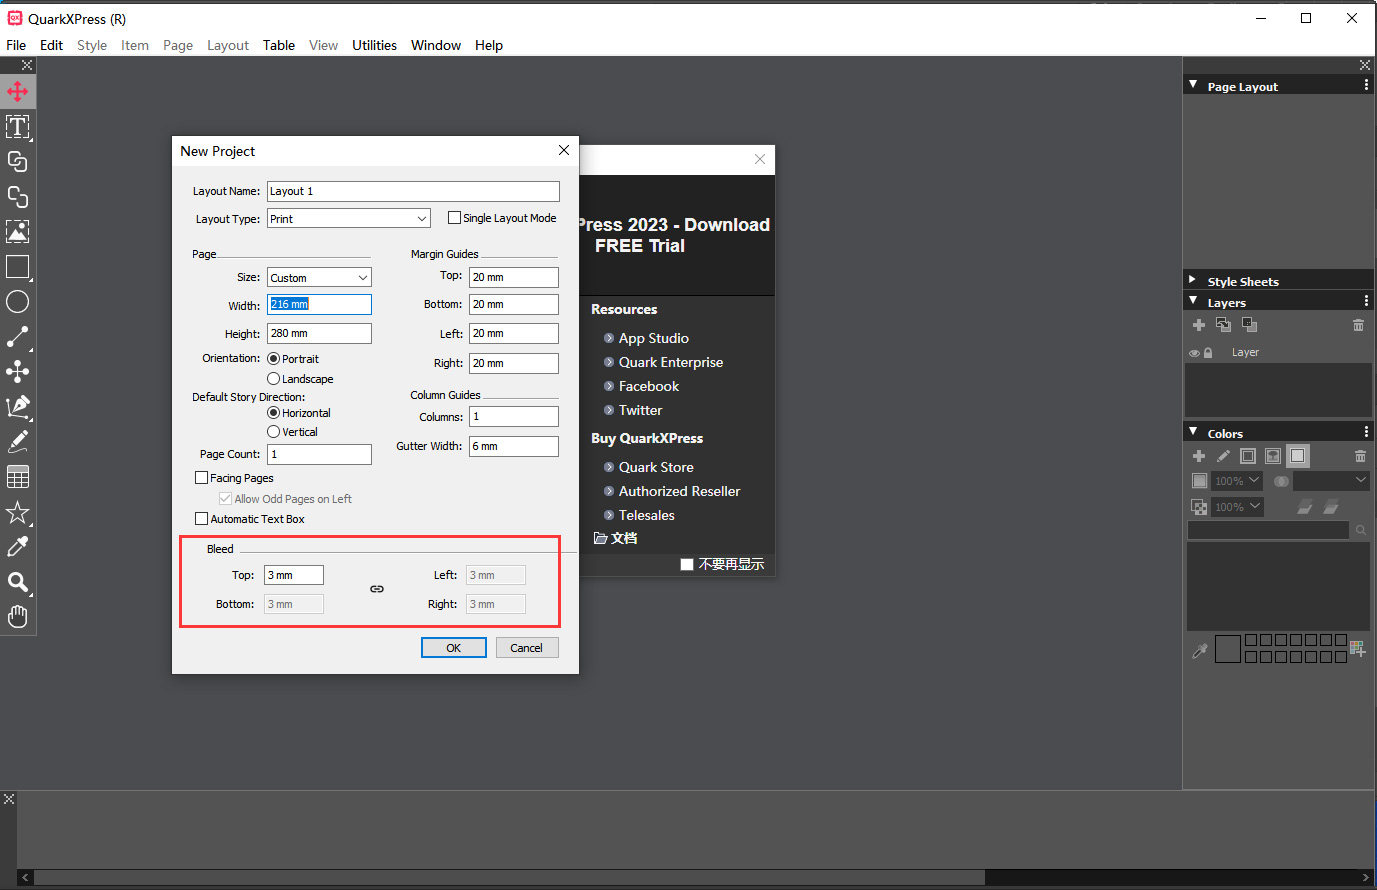1377x890 pixels.
Task: Open the page Size dropdown
Action: 319,278
